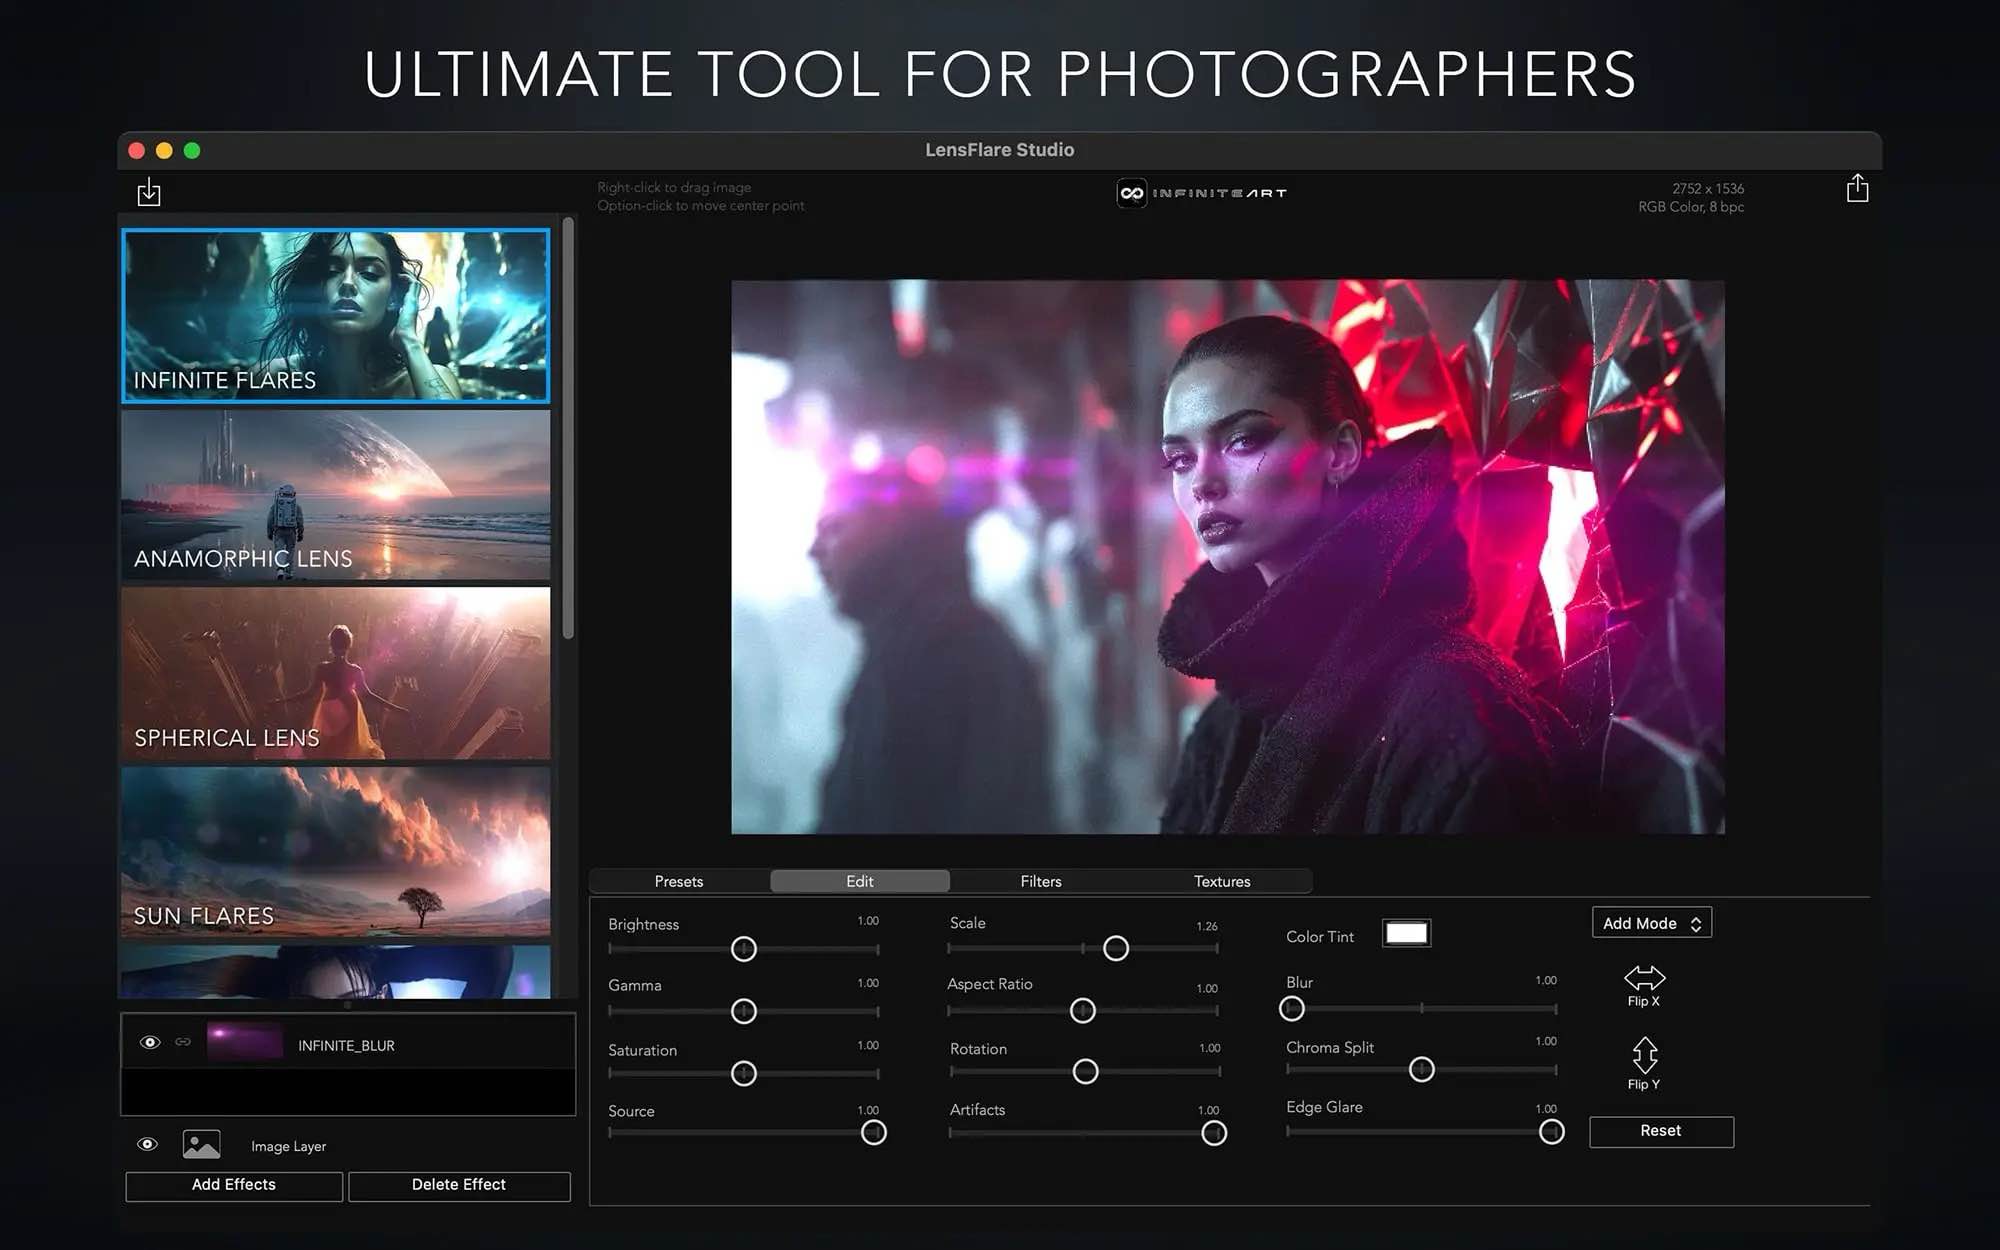Hide the Image Layer with its eye toggle
Screen dimensions: 2000x1250
click(x=147, y=1143)
